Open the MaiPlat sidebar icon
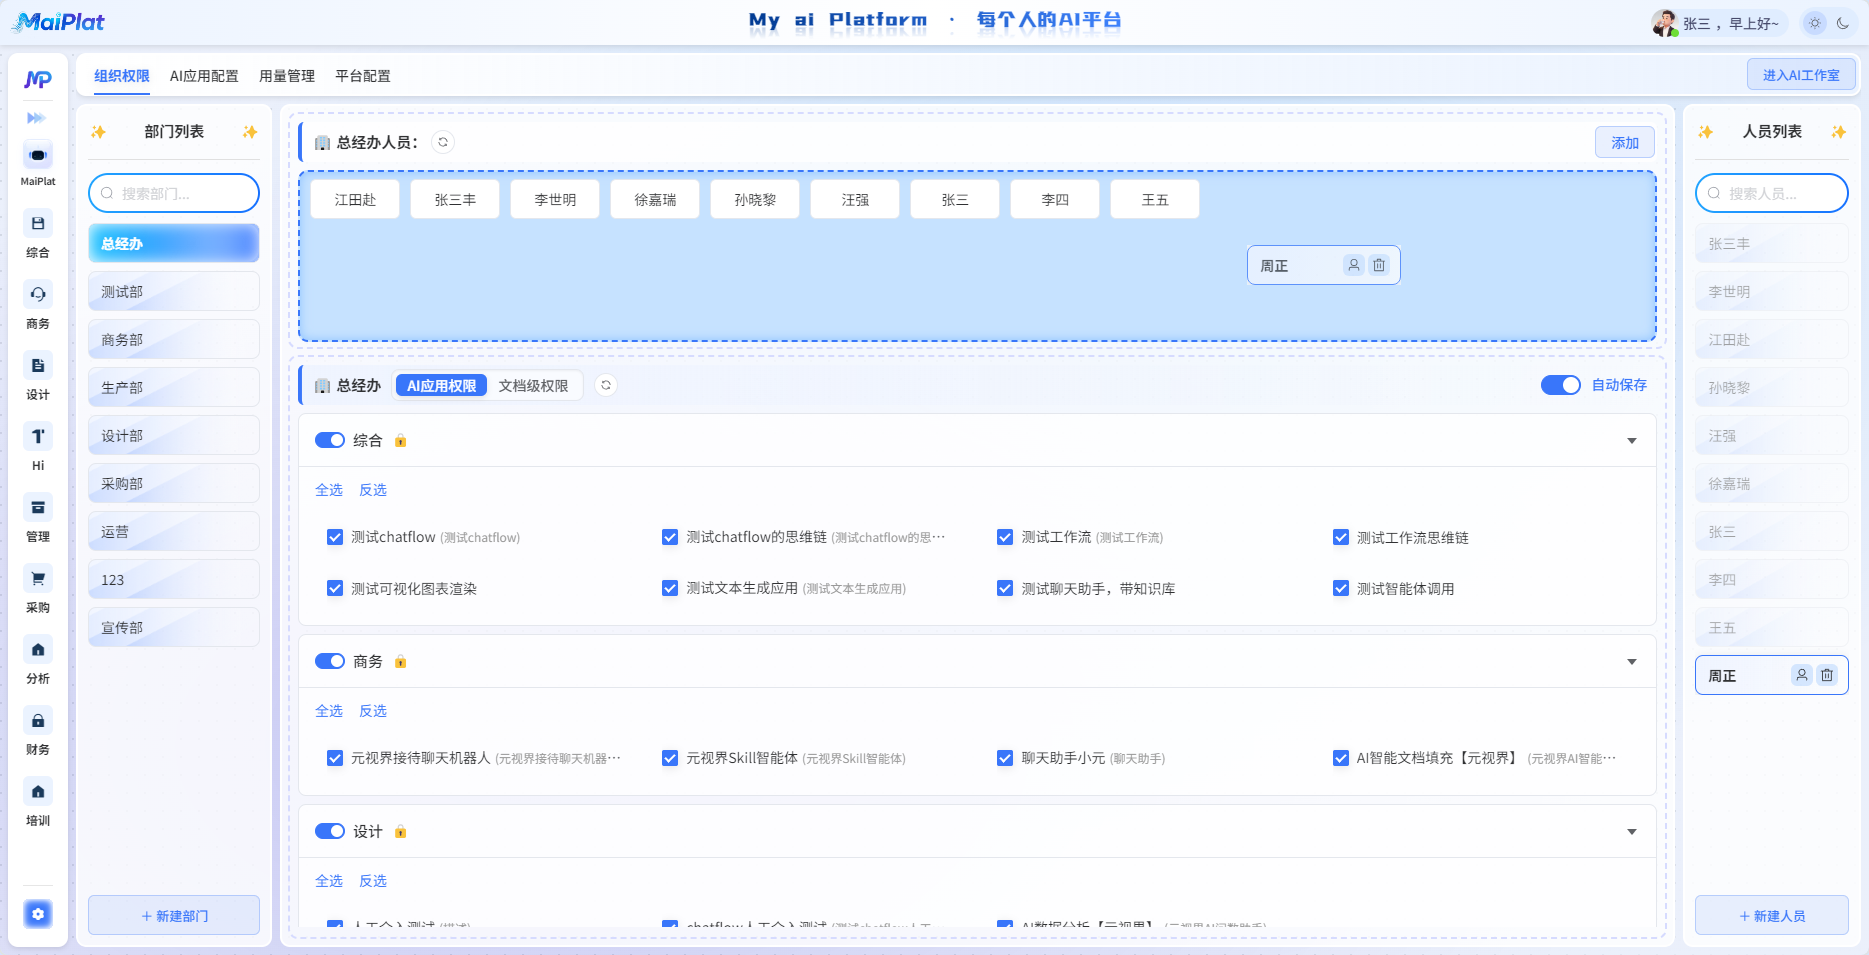This screenshot has width=1869, height=955. [38, 155]
